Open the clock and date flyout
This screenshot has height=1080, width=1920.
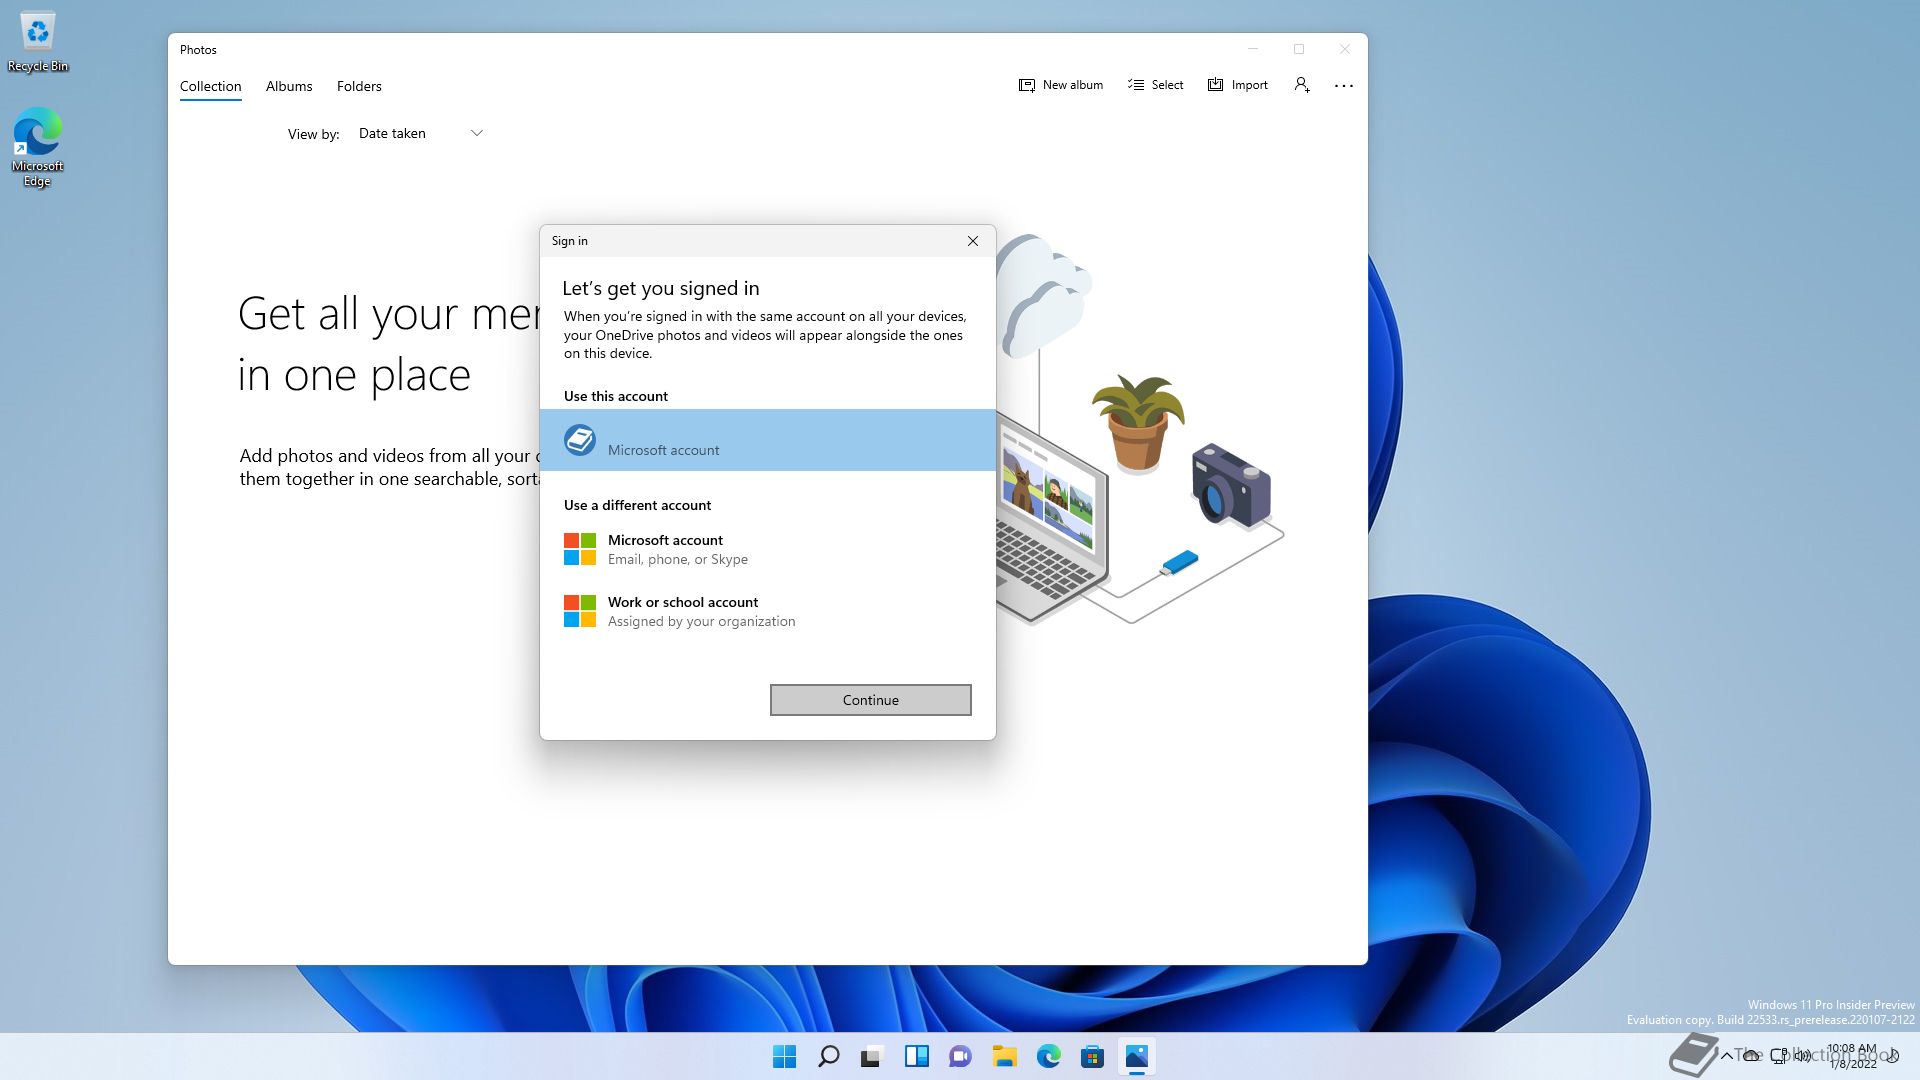1852,1056
